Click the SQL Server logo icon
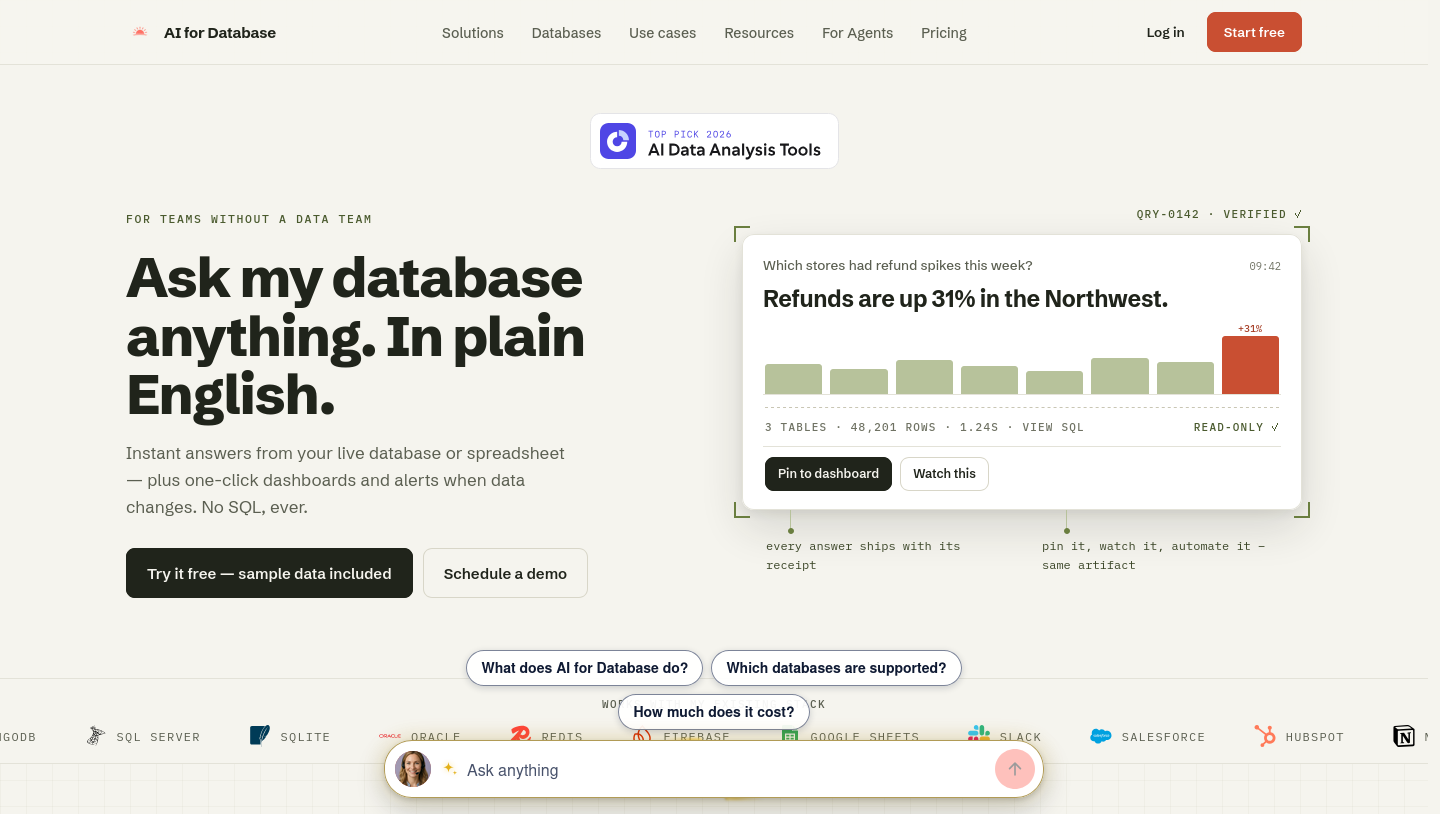Image resolution: width=1440 pixels, height=814 pixels. (96, 736)
